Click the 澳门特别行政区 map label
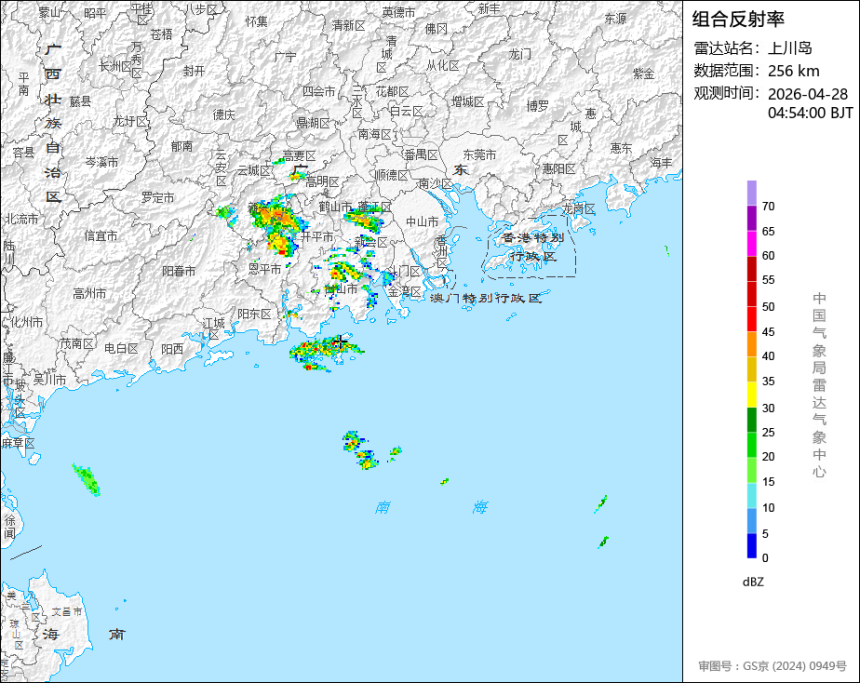860x683 pixels. click(486, 298)
